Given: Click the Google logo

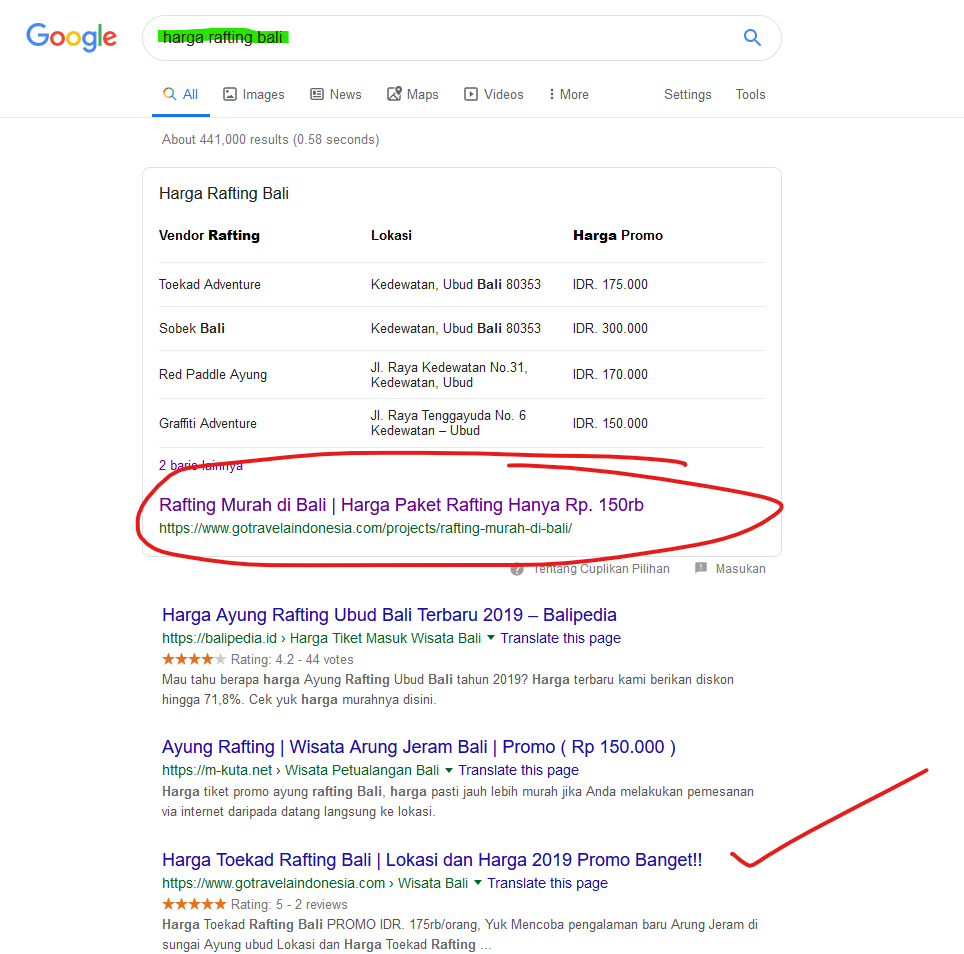Looking at the screenshot, I should (x=71, y=37).
